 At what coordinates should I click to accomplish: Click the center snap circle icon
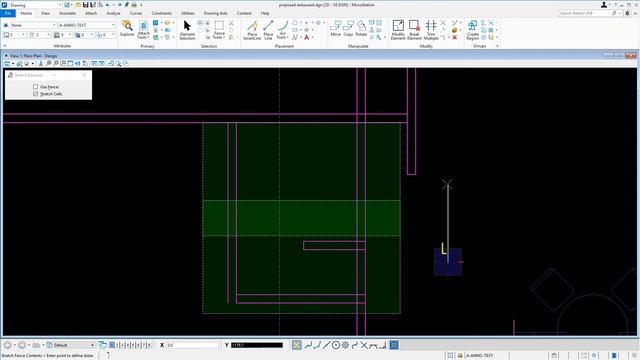coord(336,345)
